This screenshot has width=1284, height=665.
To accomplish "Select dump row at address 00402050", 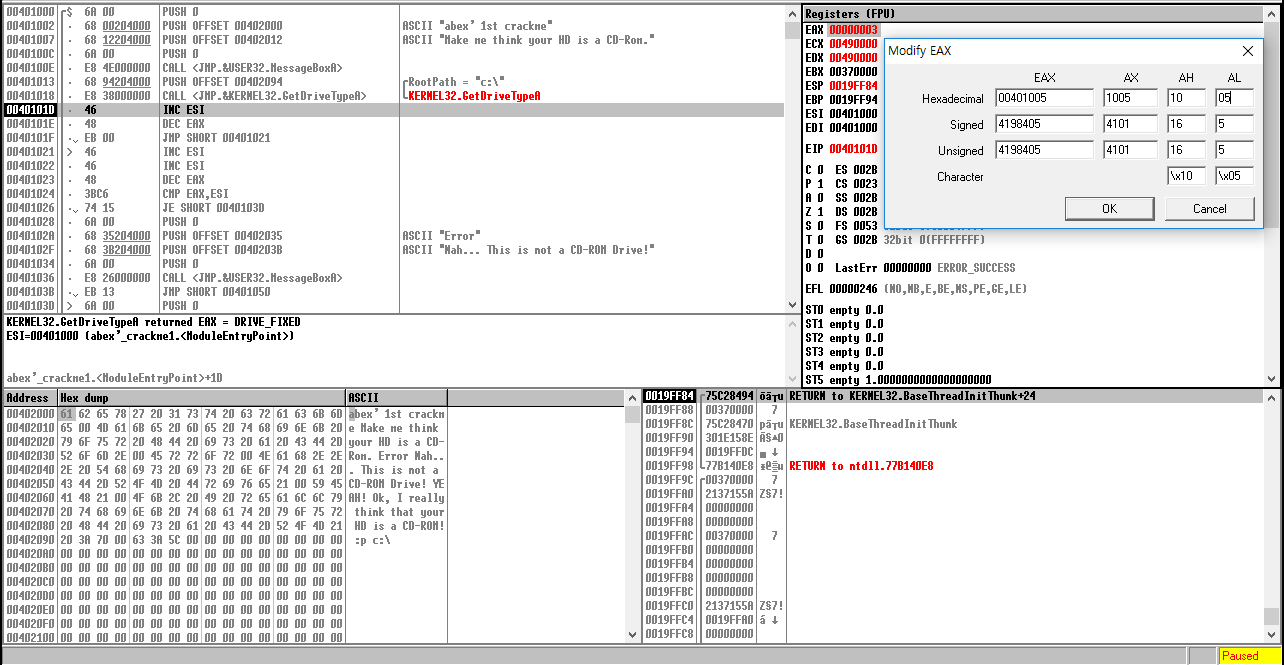I will pyautogui.click(x=226, y=484).
